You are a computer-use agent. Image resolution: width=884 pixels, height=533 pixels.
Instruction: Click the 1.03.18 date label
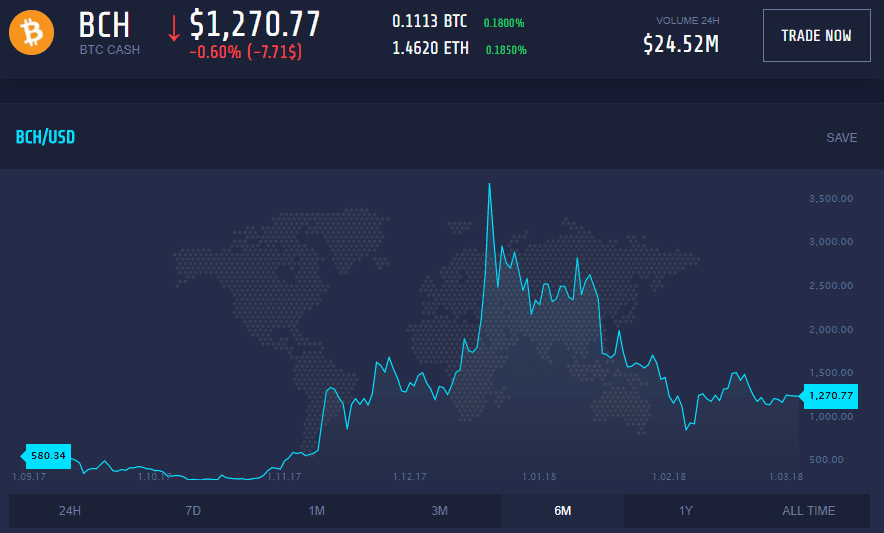point(786,477)
